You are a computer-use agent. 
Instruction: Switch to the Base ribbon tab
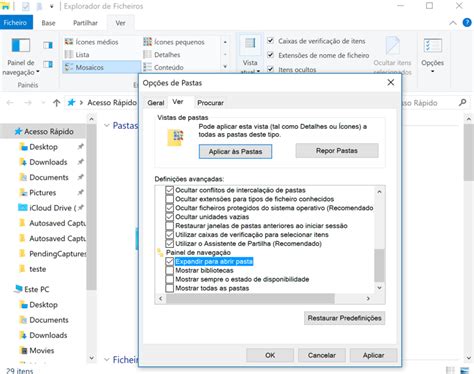(48, 23)
